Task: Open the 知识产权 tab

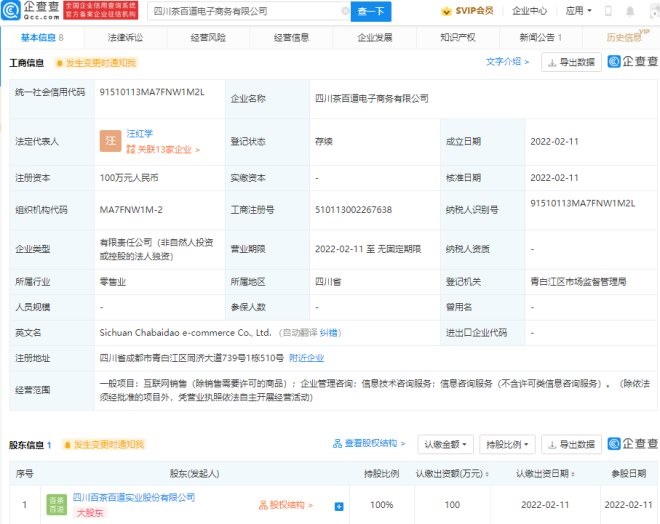Action: 458,37
